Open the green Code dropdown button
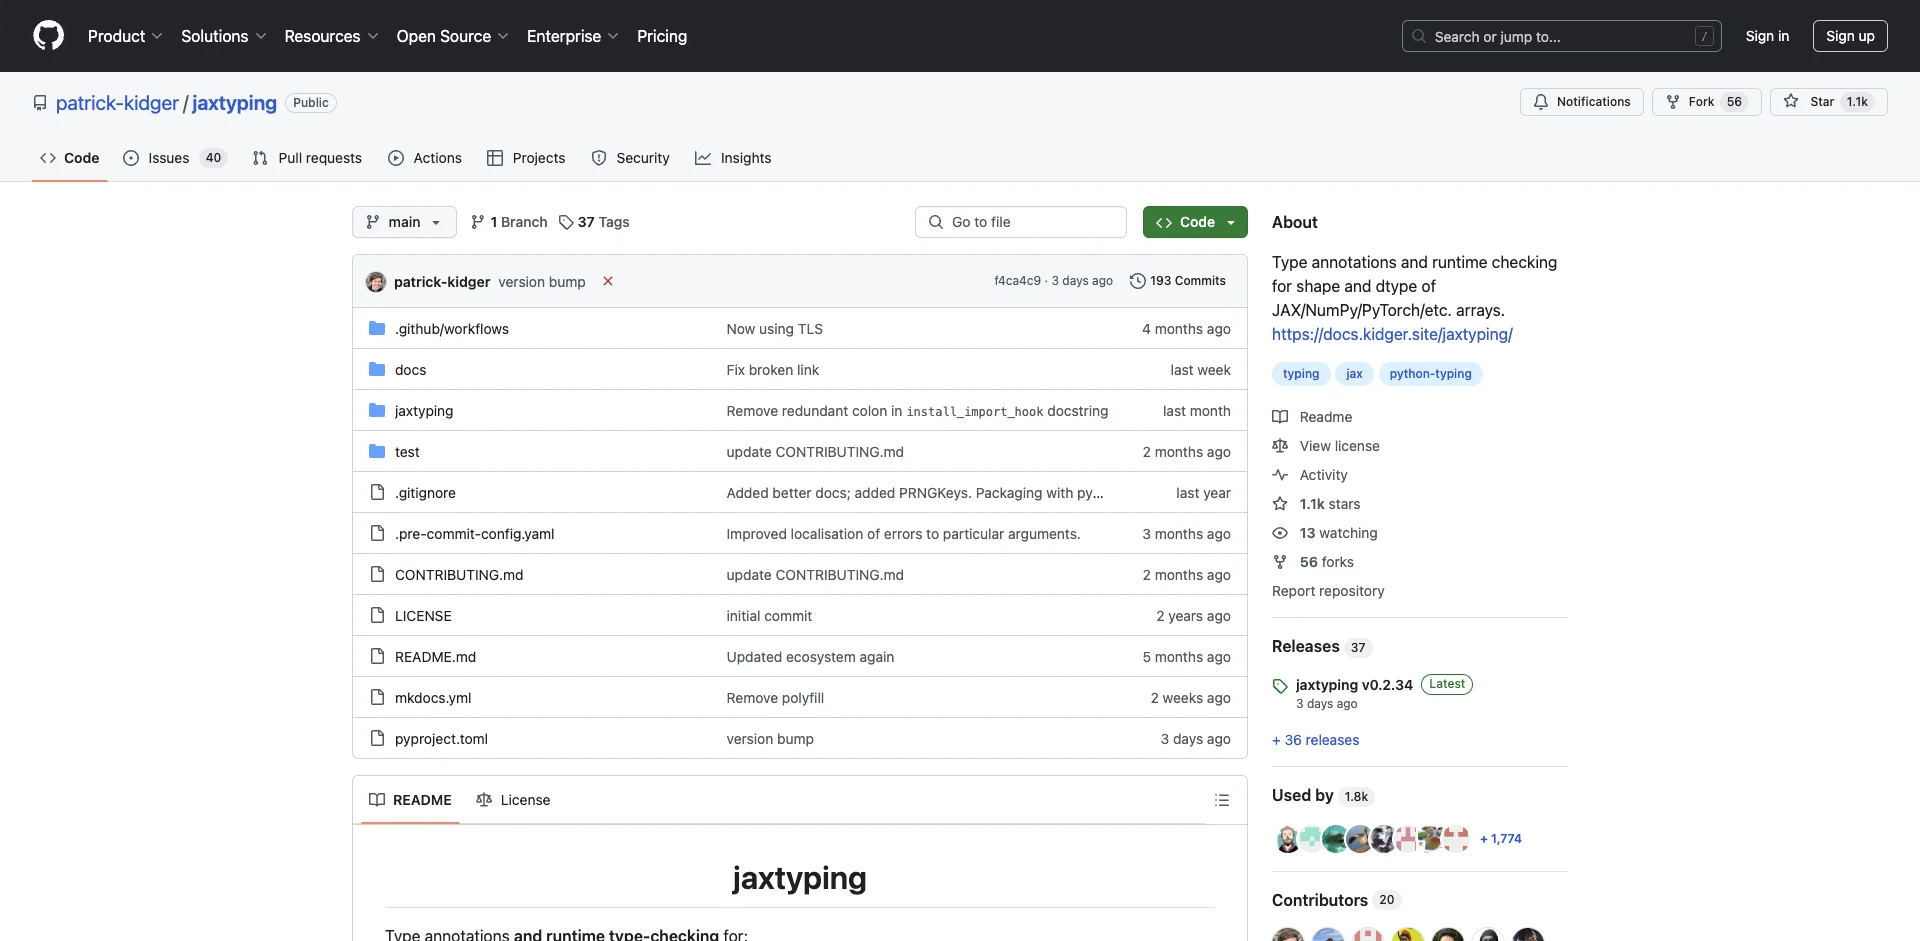 [x=1195, y=222]
